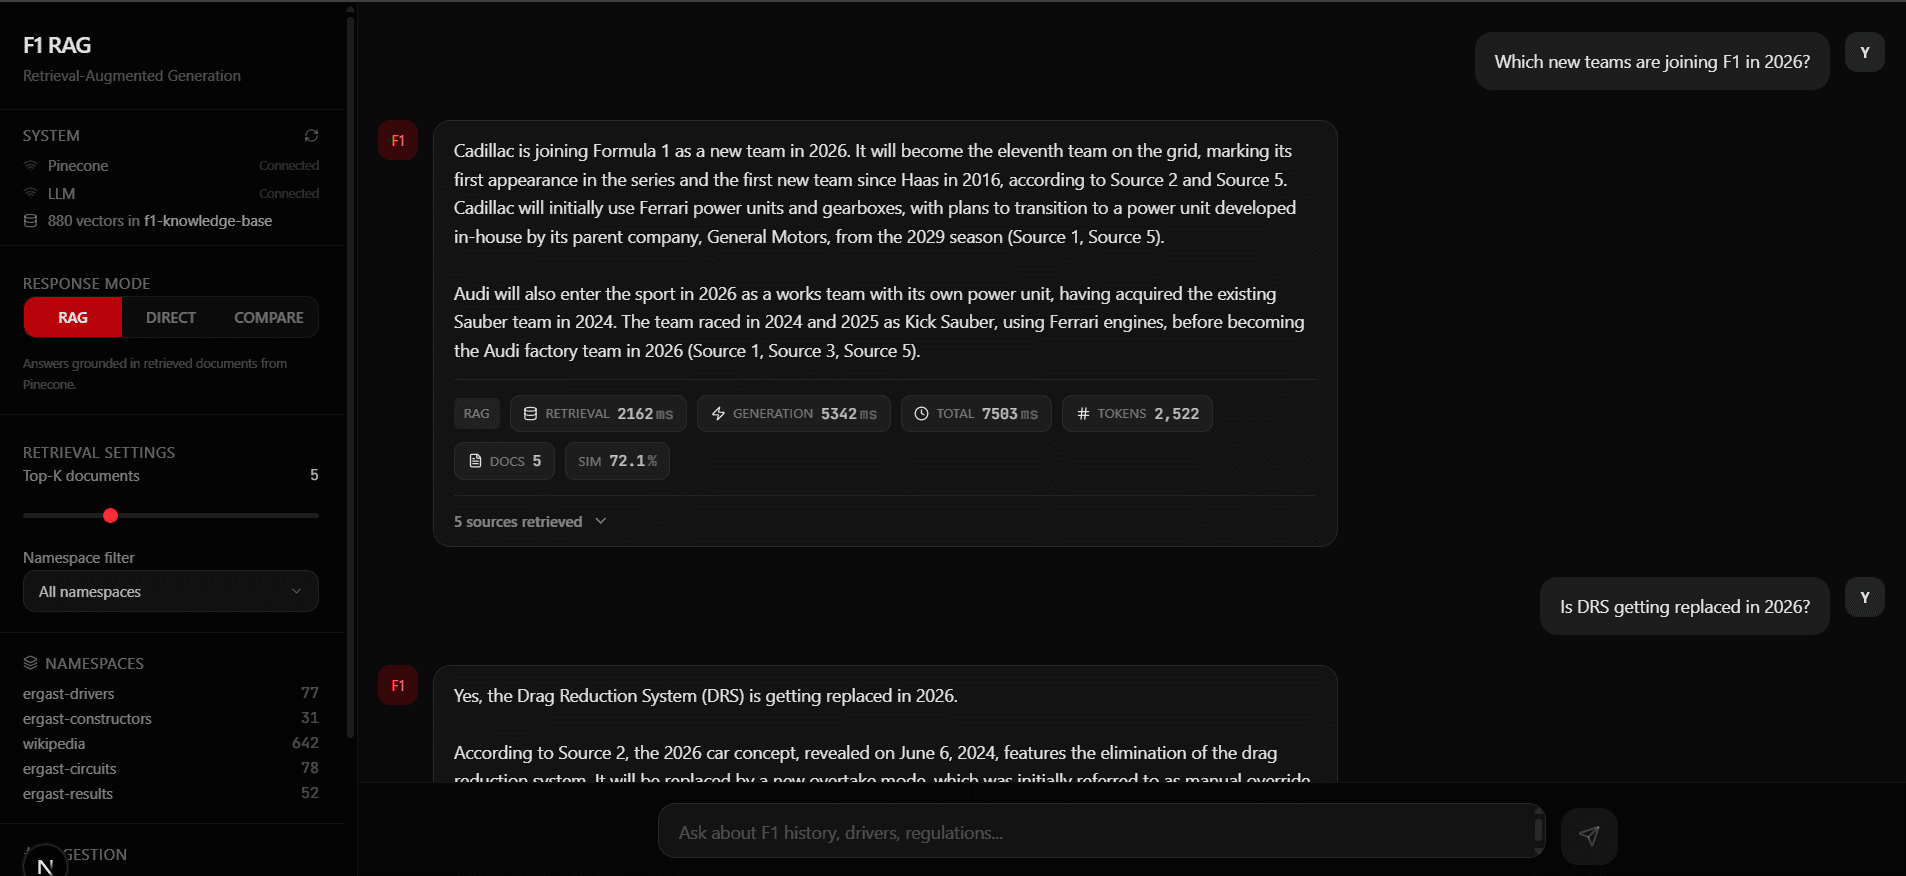
Task: Select the RAG response mode
Action: pos(73,318)
